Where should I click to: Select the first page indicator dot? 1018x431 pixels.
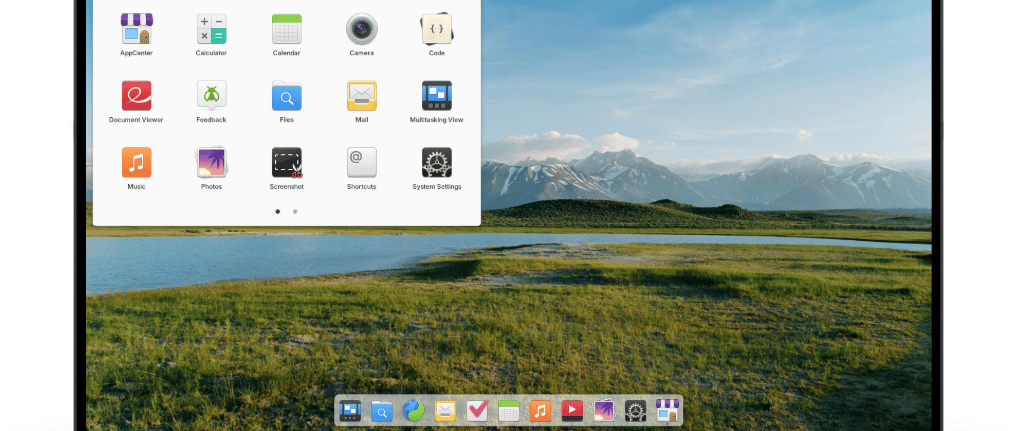tap(278, 211)
